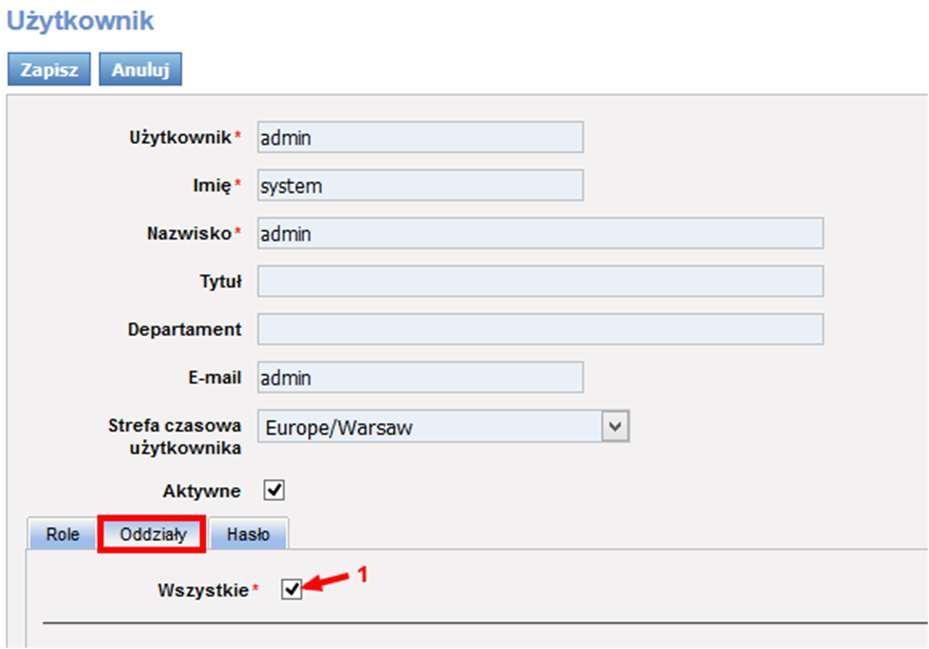Click into the empty Tytuł field
929x649 pixels.
pyautogui.click(x=540, y=282)
